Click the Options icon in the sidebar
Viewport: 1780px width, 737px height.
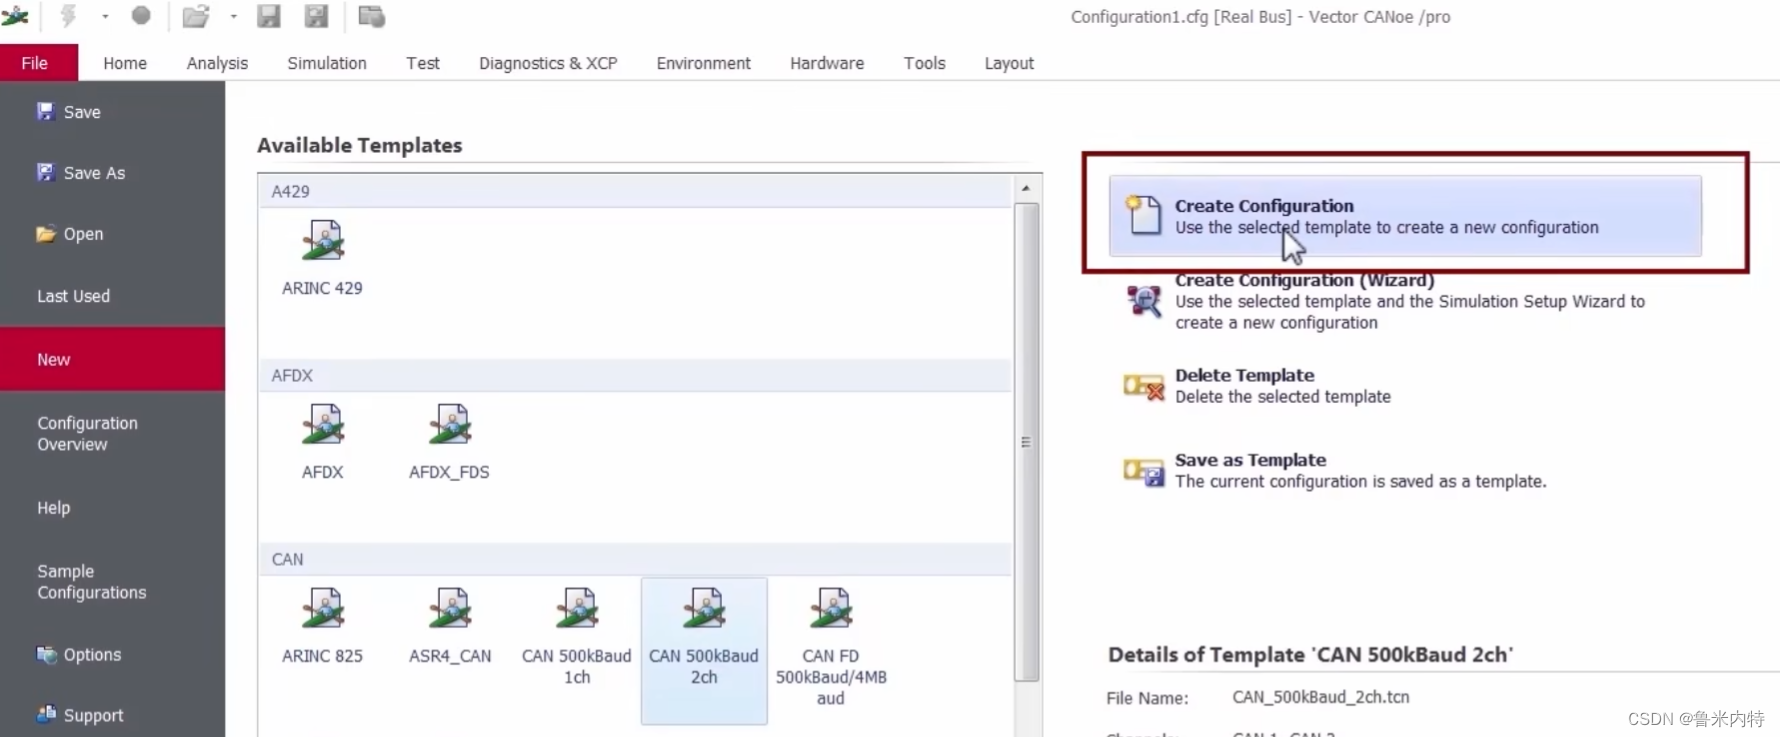(46, 654)
